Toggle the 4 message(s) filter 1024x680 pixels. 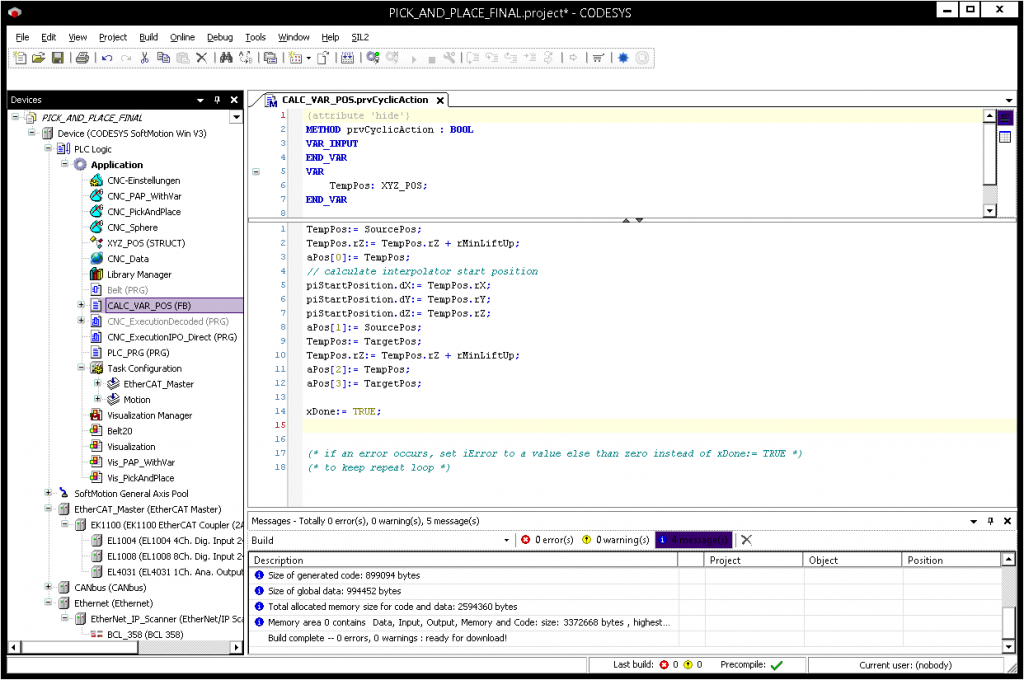tap(693, 540)
